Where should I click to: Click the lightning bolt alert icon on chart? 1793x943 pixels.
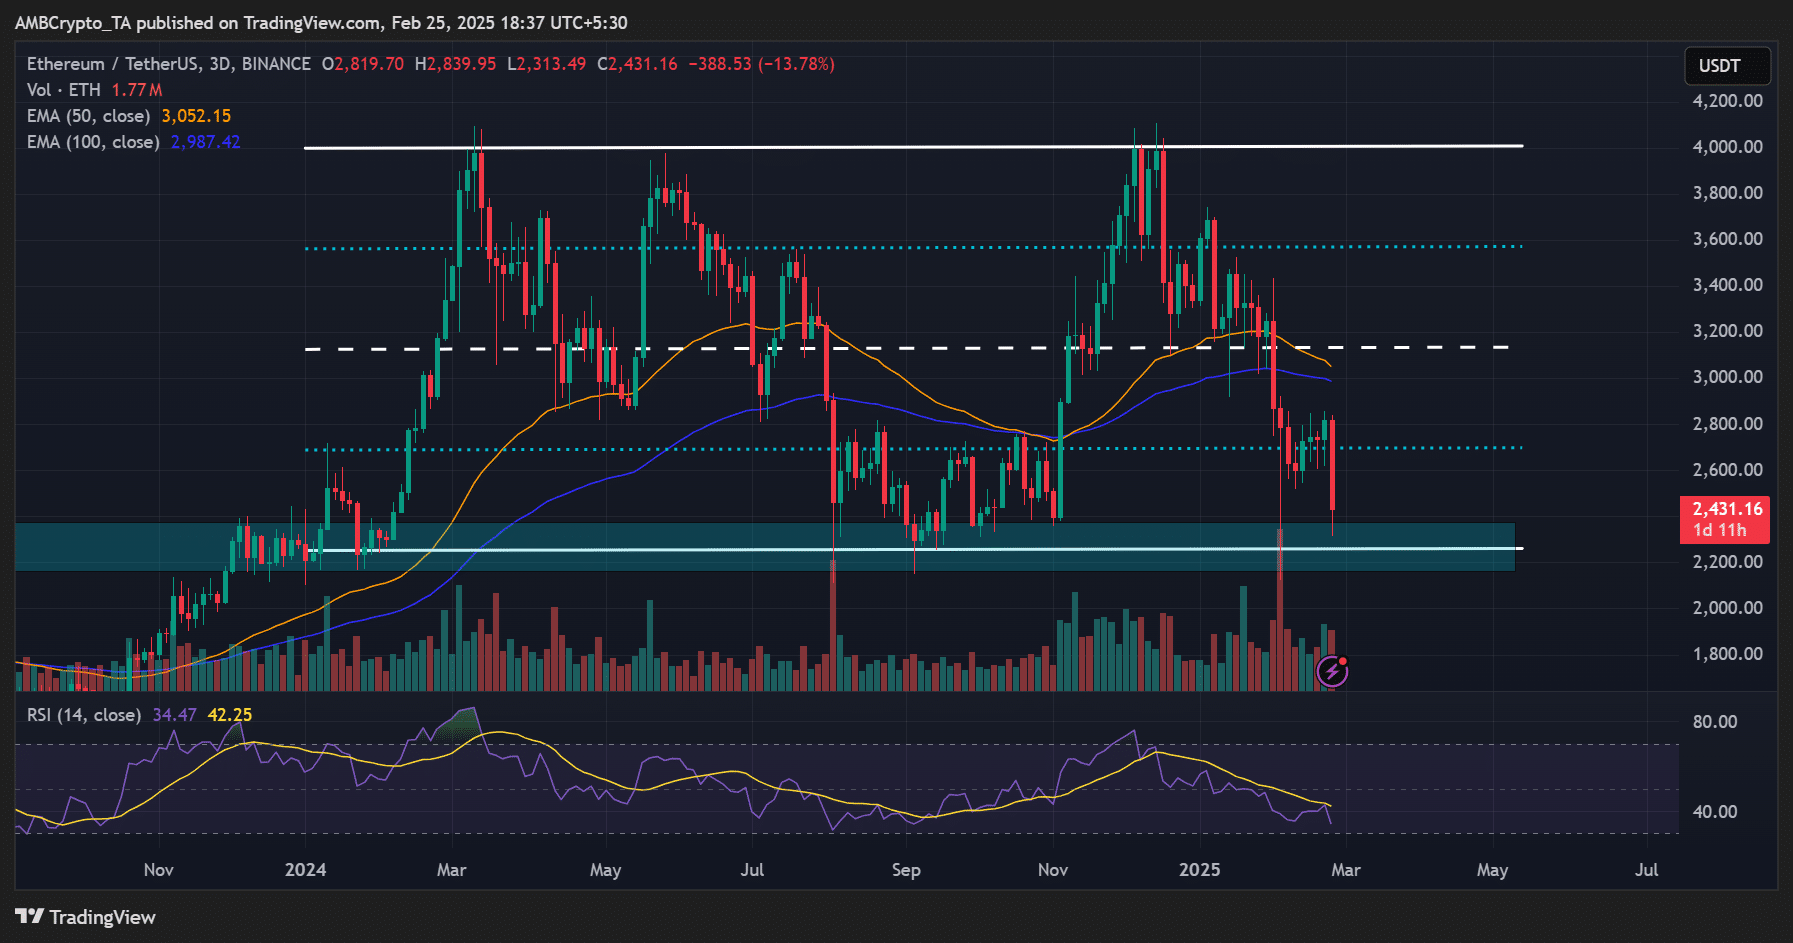pos(1332,671)
